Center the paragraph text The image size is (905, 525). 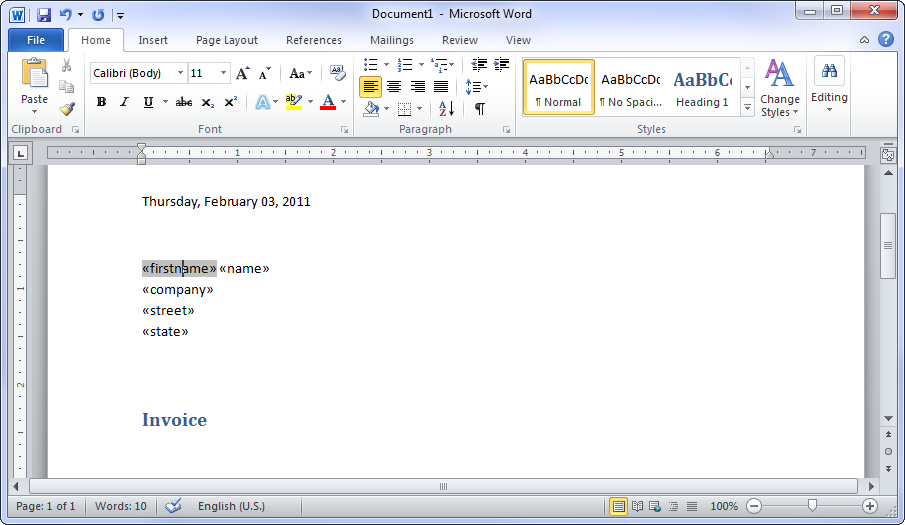[394, 87]
